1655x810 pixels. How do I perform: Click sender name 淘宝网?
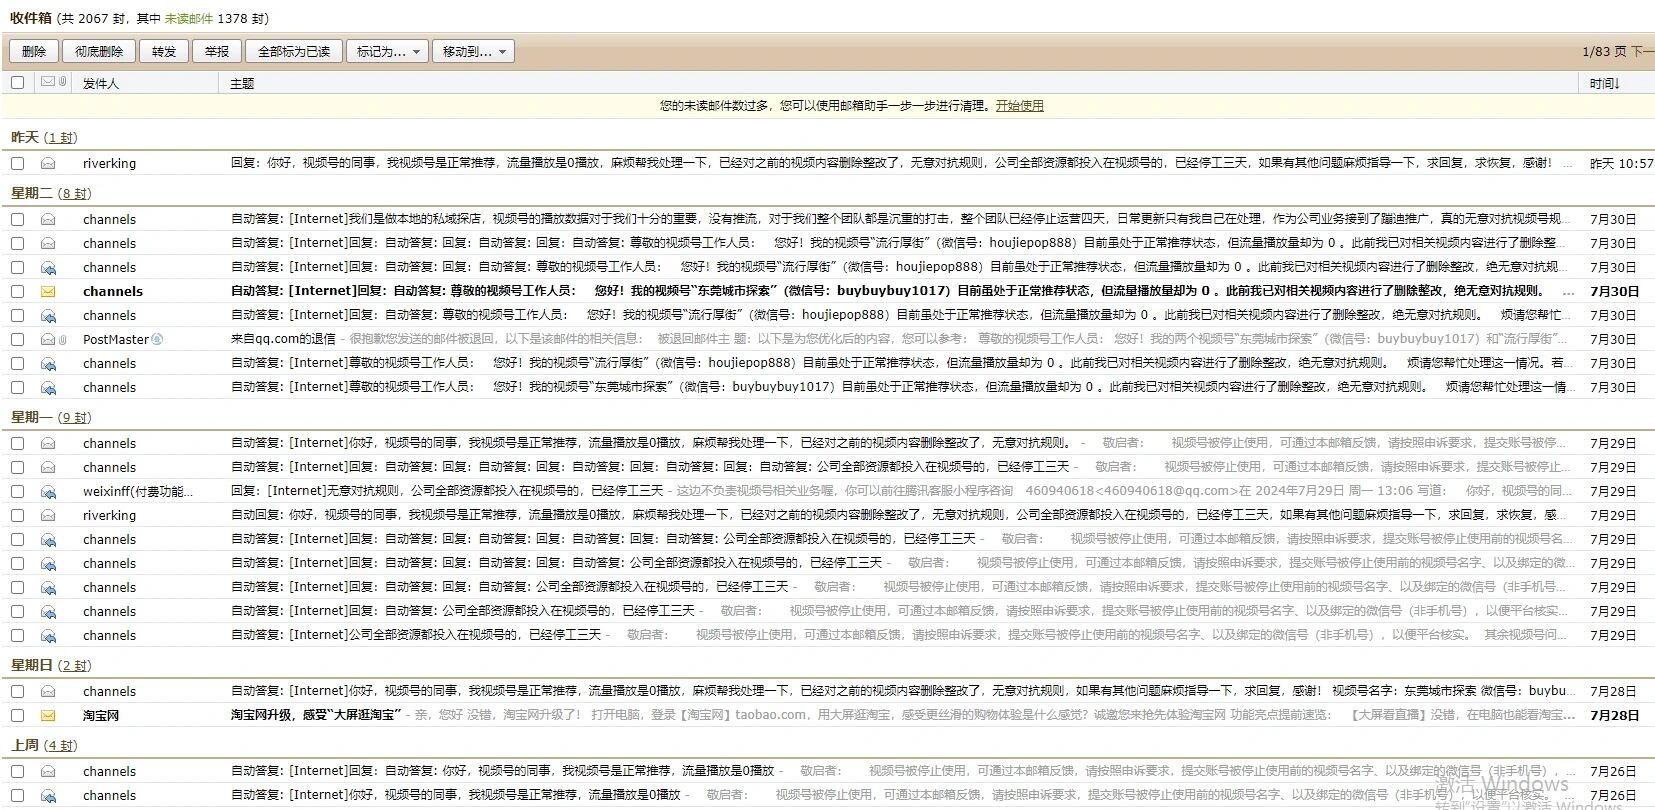100,715
